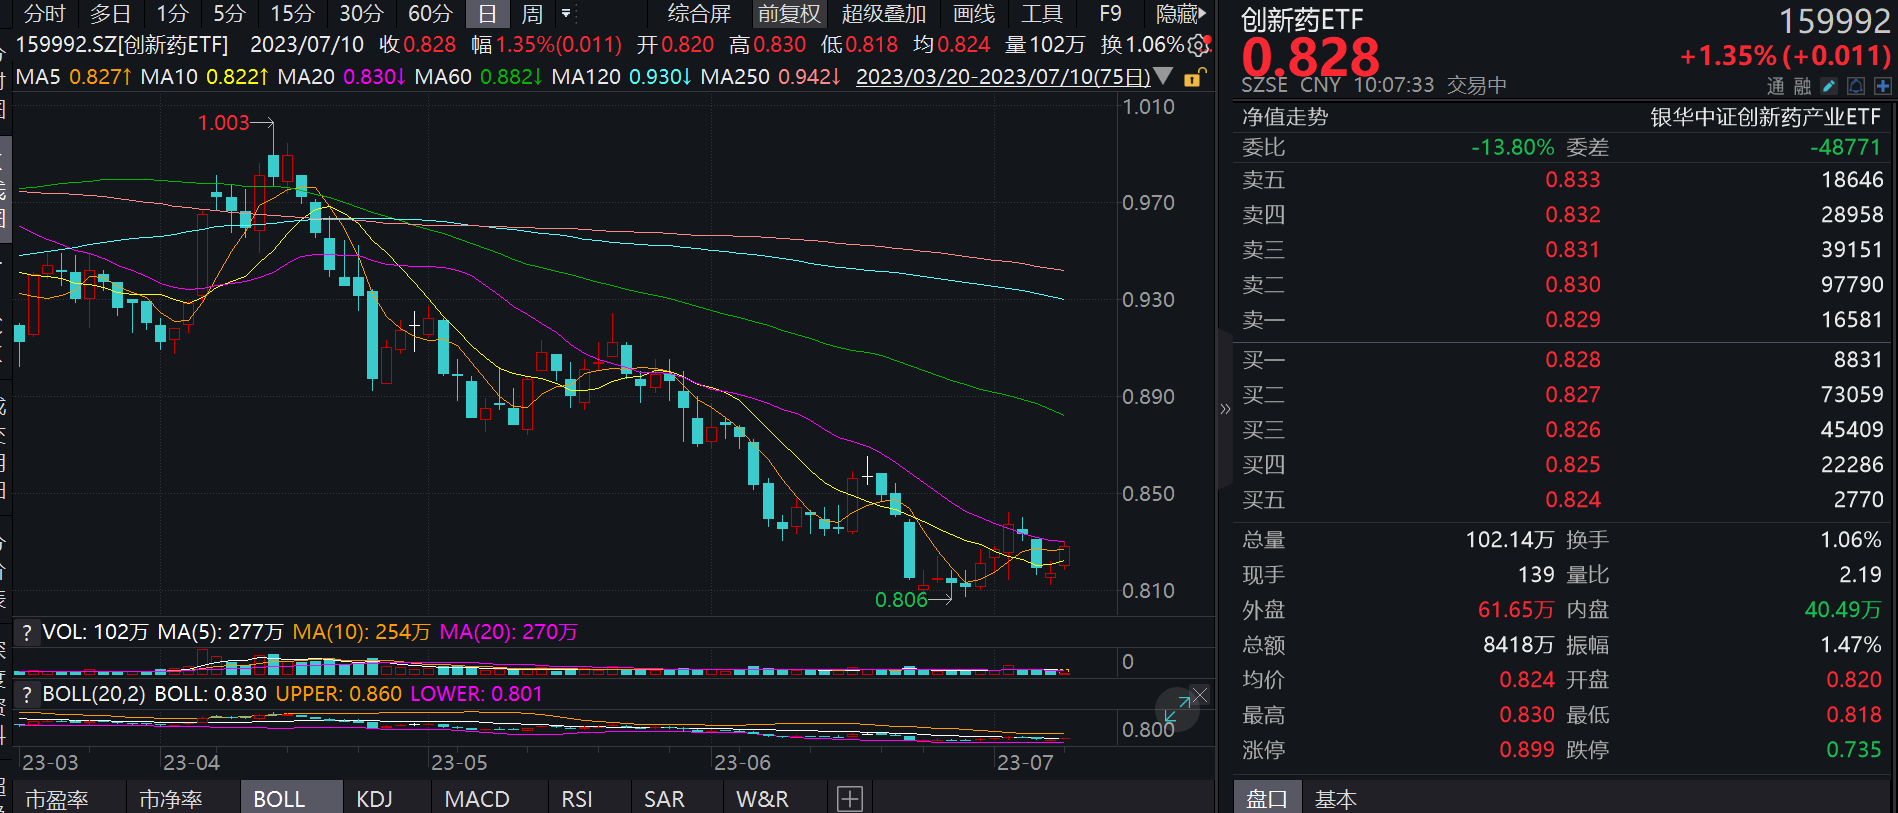Click the pencil note icon
1898x813 pixels.
coord(1829,86)
